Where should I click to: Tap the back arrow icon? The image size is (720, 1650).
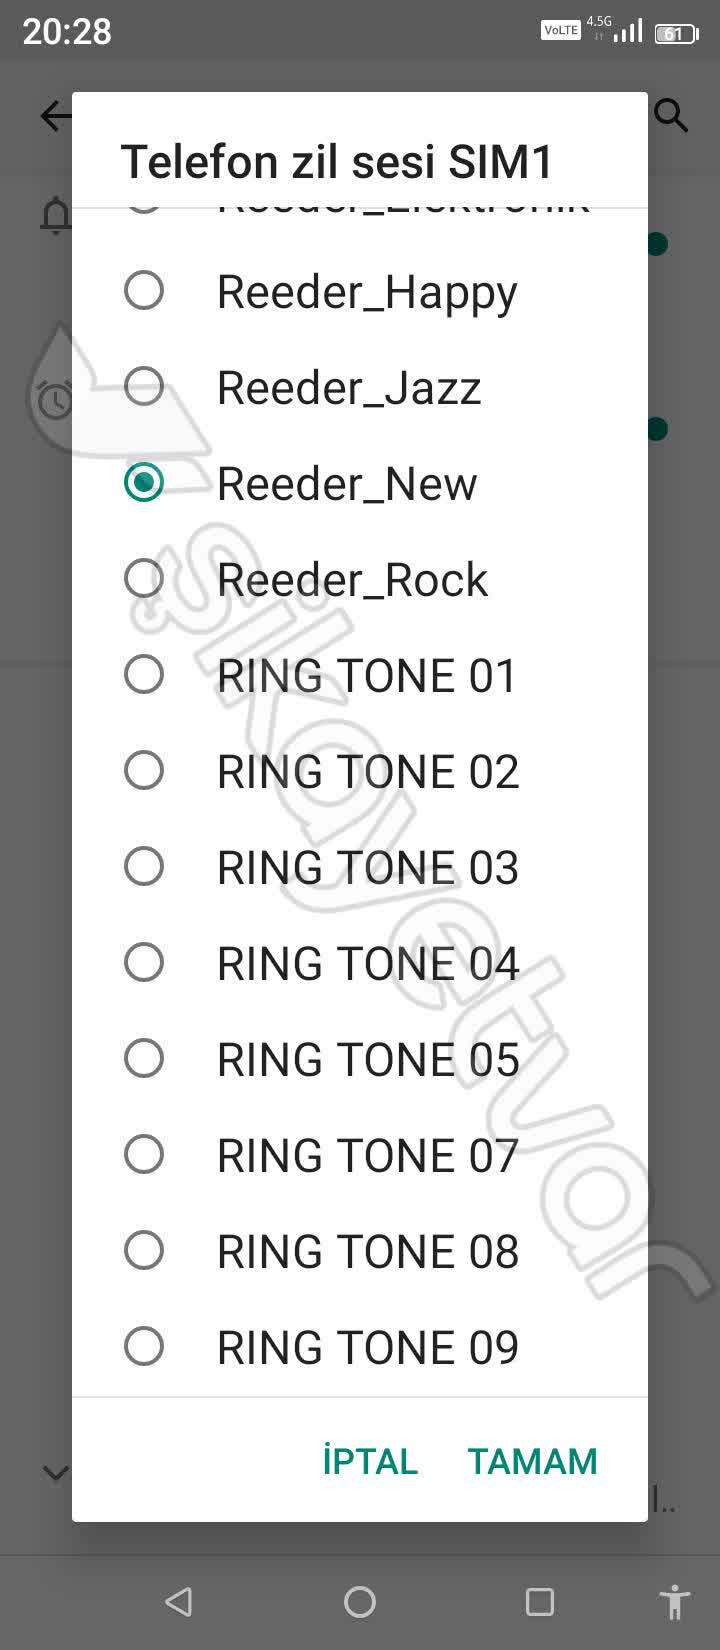pyautogui.click(x=55, y=116)
